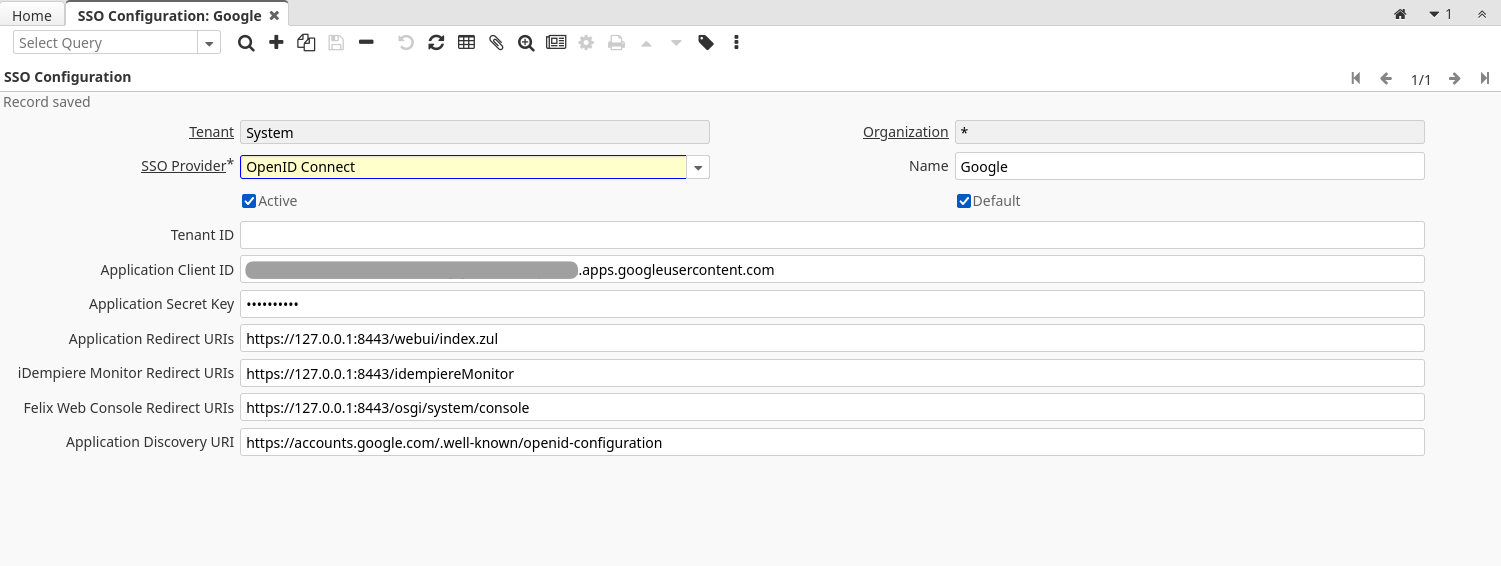Click the home icon at top right
Viewport: 1501px width, 566px height.
pos(1400,14)
